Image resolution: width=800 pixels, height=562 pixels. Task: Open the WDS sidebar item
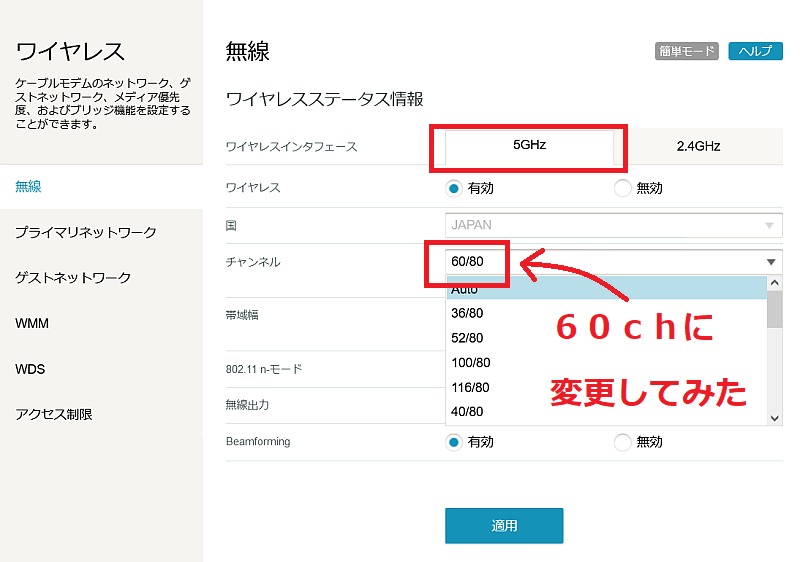[30, 369]
